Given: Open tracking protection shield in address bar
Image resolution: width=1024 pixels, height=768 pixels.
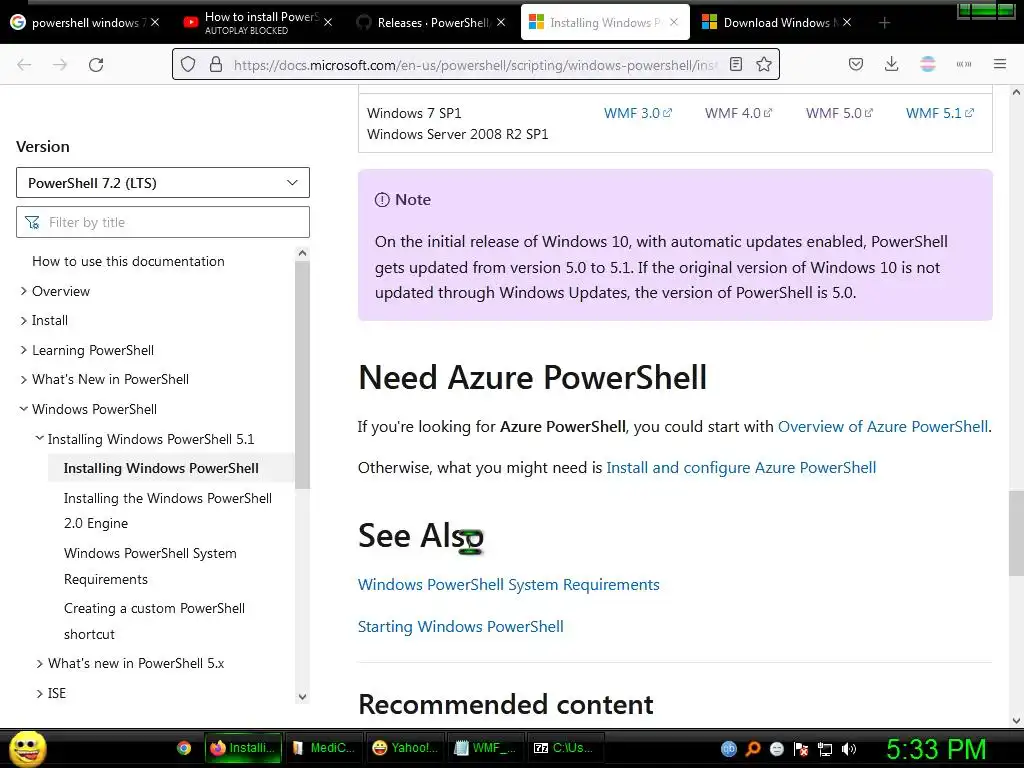Looking at the screenshot, I should 188,64.
